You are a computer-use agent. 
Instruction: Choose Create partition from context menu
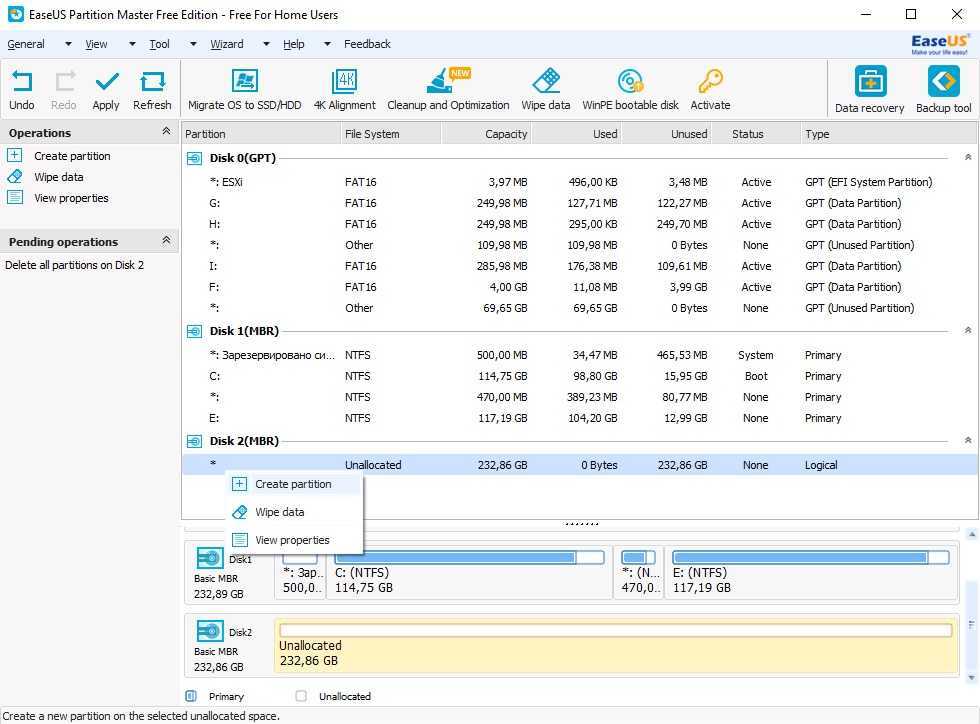point(293,484)
